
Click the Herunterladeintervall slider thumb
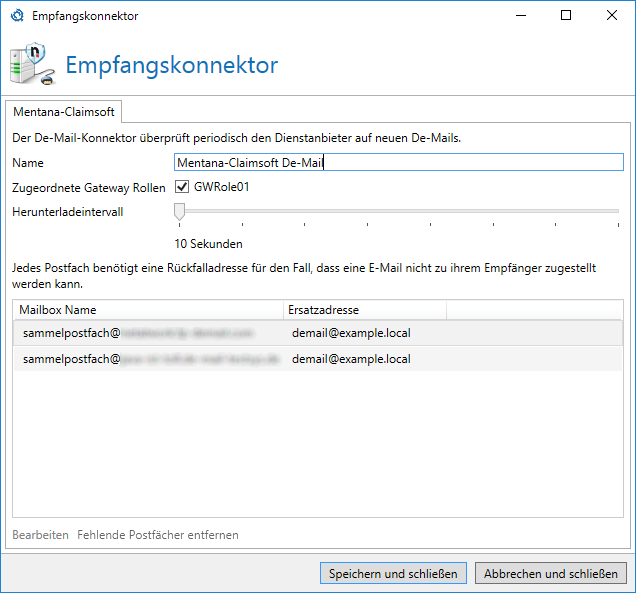[x=179, y=212]
